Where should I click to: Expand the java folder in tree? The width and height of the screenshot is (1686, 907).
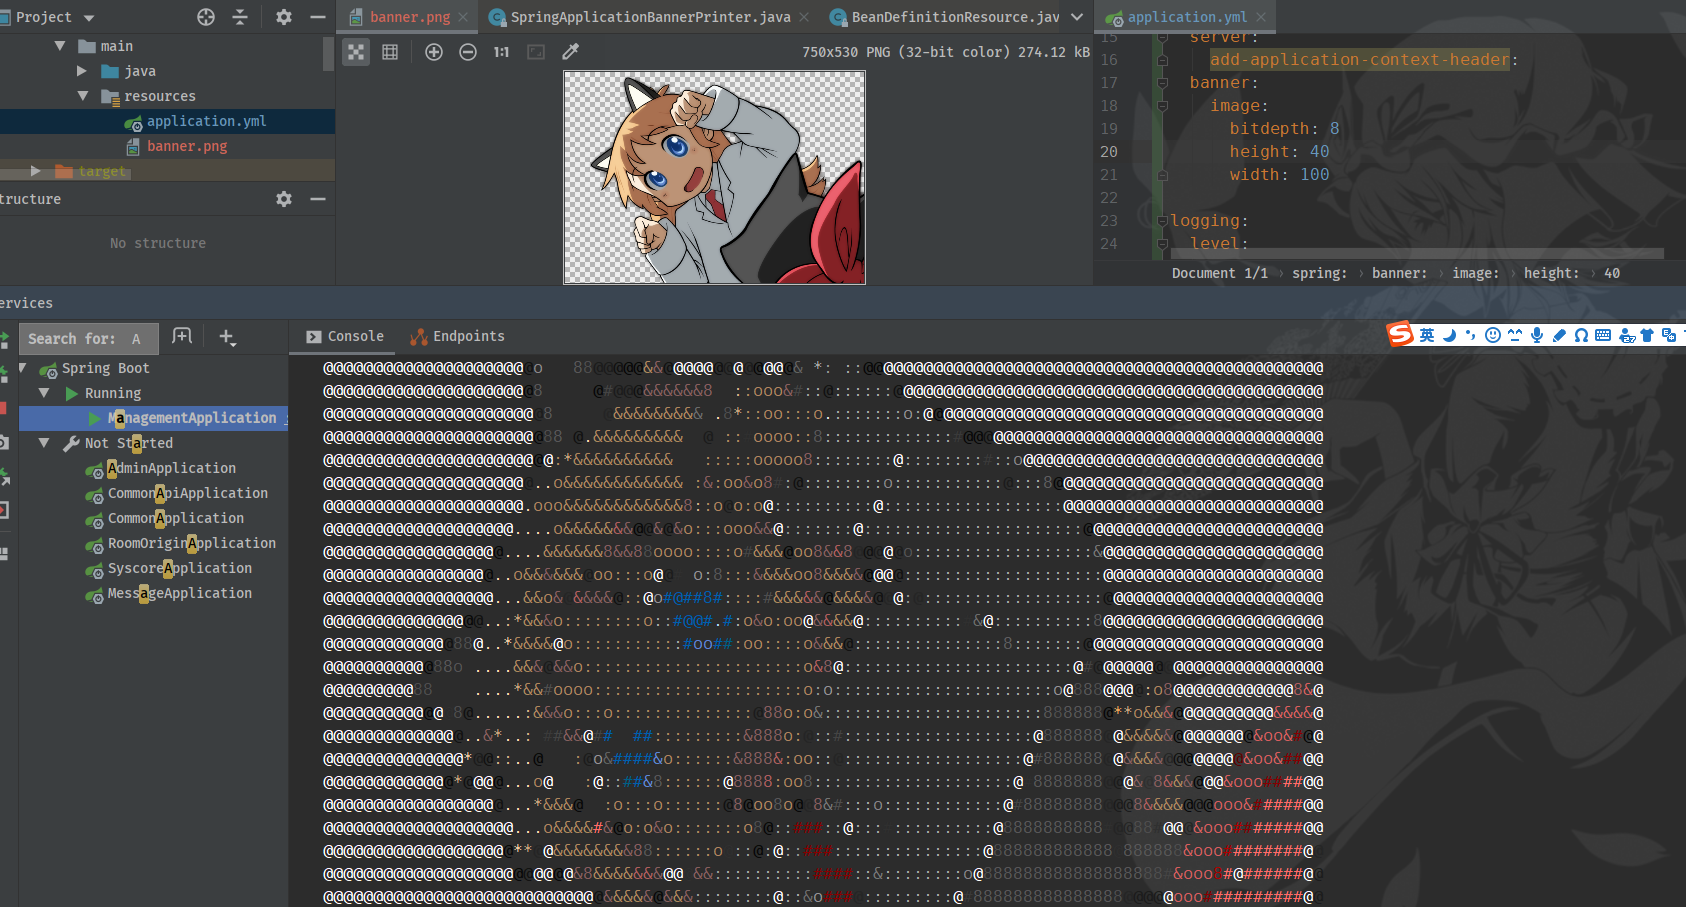pos(82,71)
